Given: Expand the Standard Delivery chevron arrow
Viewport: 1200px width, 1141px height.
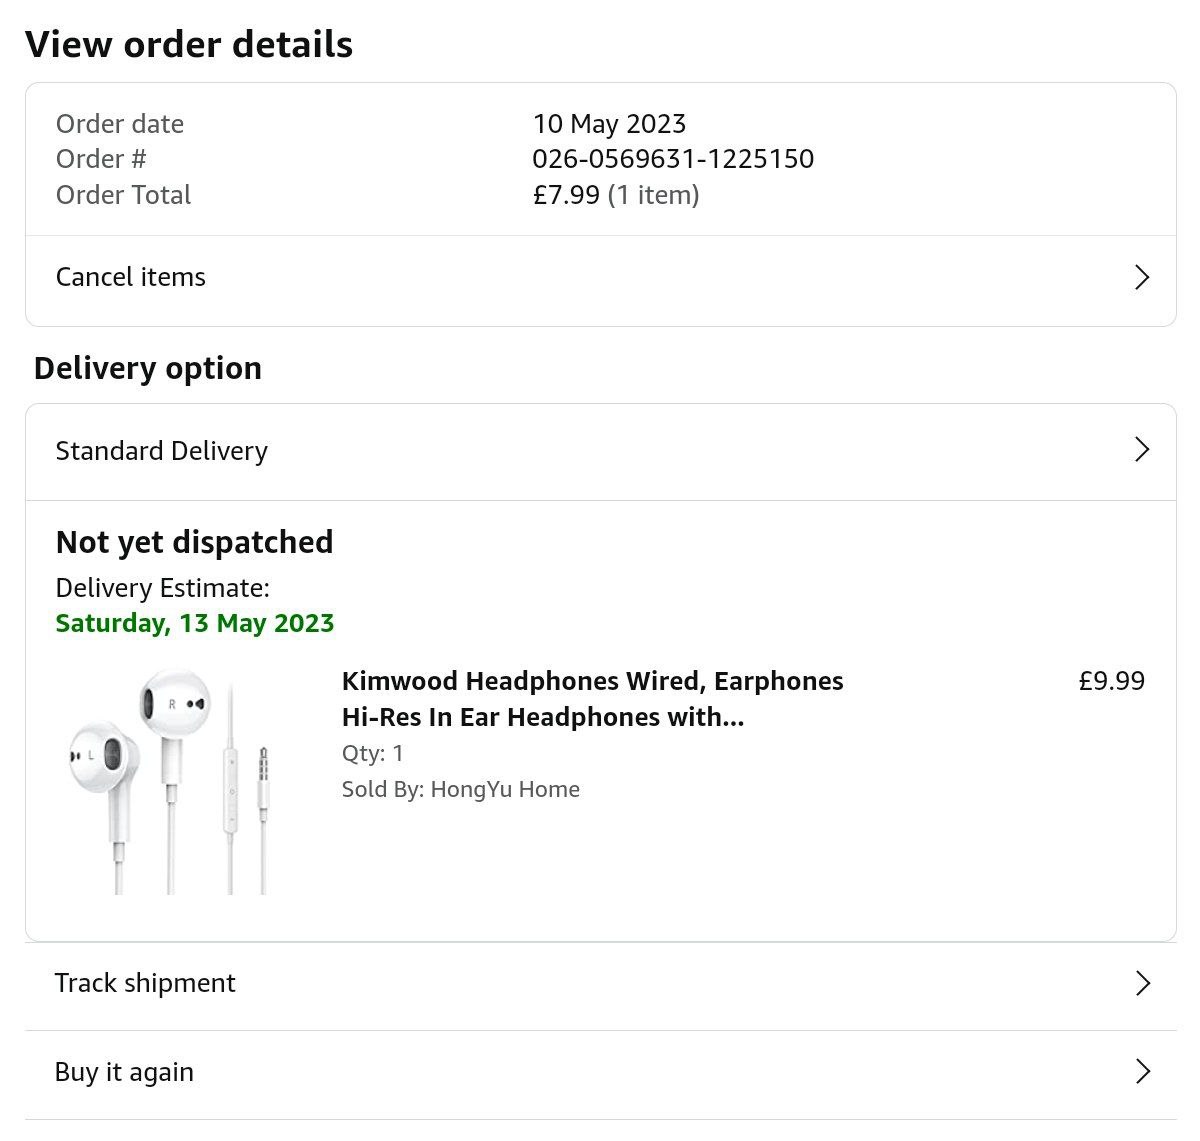Looking at the screenshot, I should [x=1142, y=450].
